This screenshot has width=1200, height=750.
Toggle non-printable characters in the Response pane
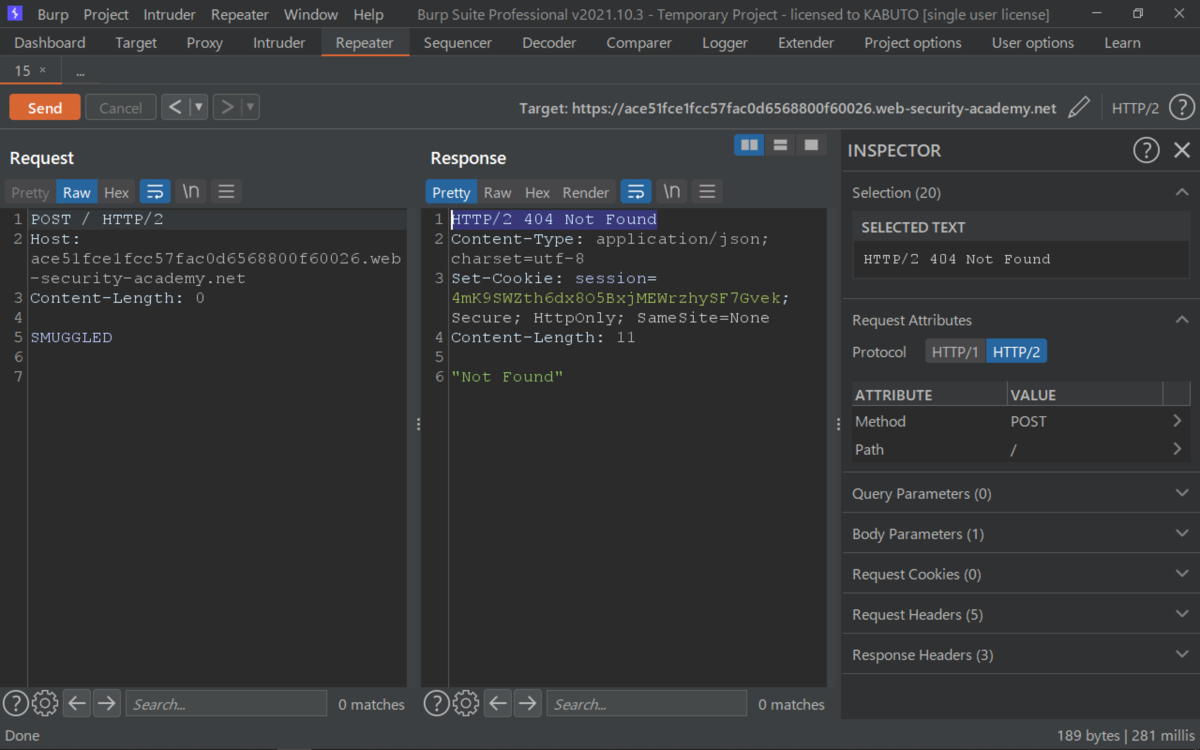[x=672, y=191]
